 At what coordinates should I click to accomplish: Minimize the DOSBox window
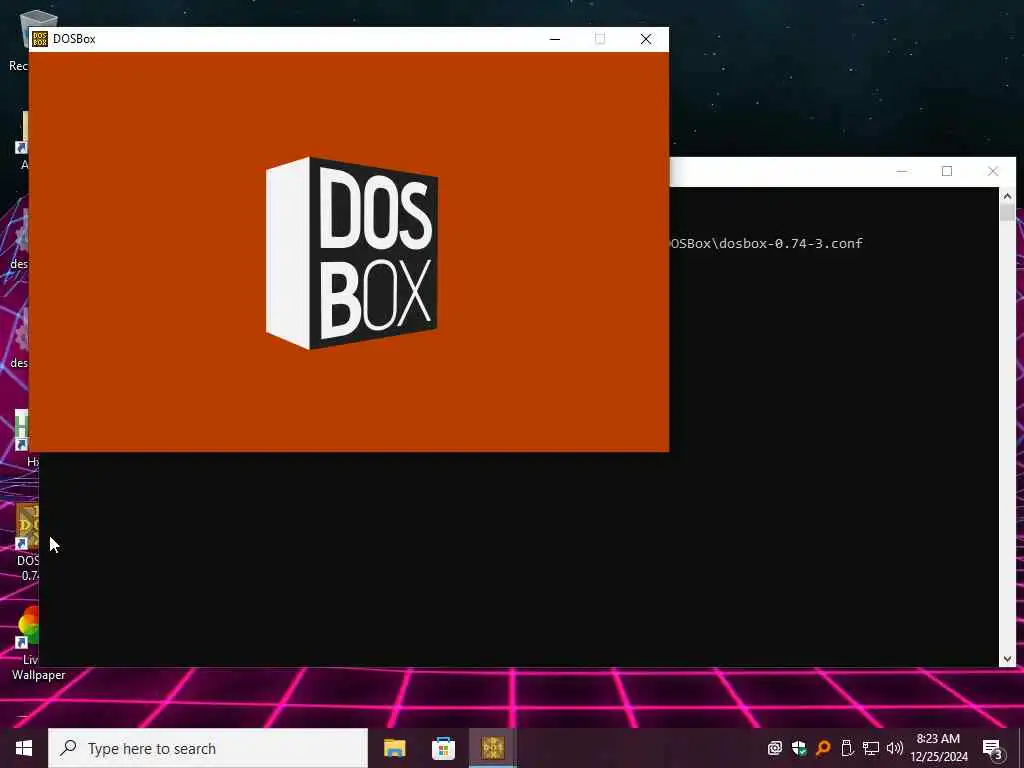click(x=555, y=39)
